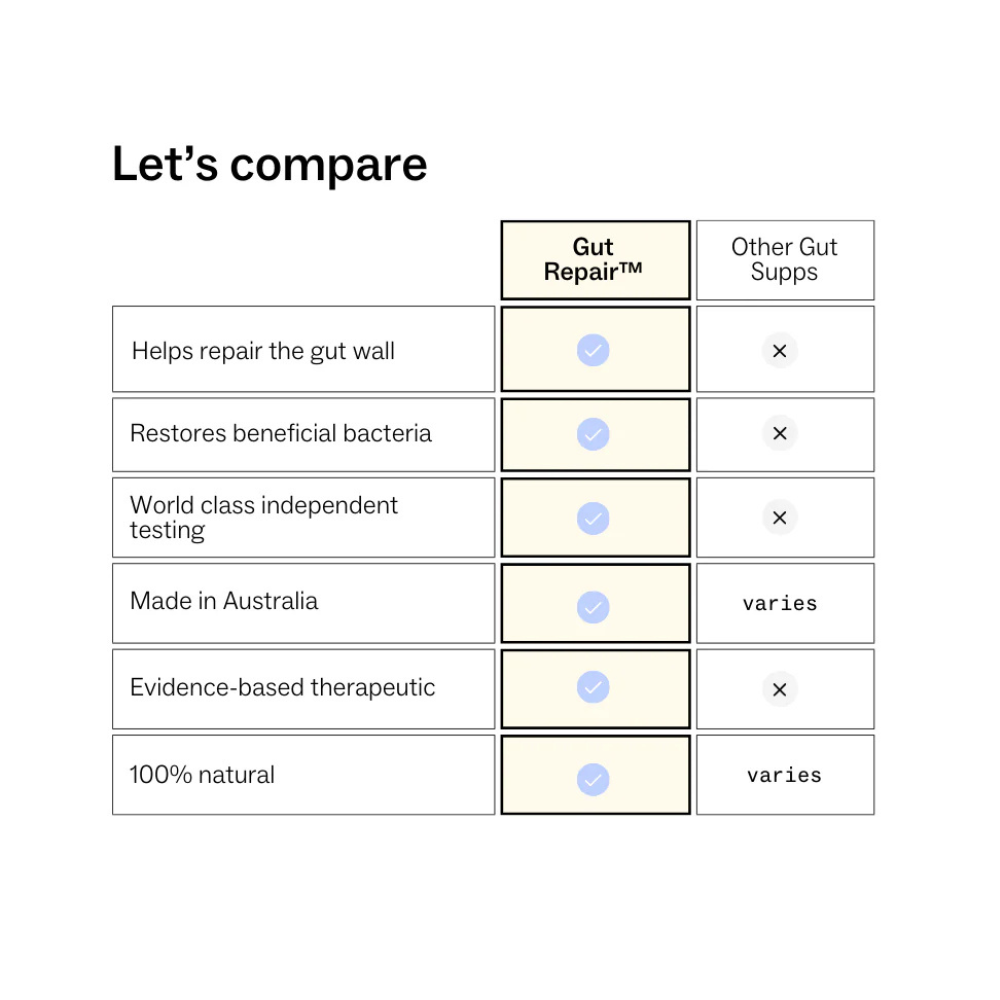Click checkmark for Helps repair the gut wall

[x=593, y=350]
